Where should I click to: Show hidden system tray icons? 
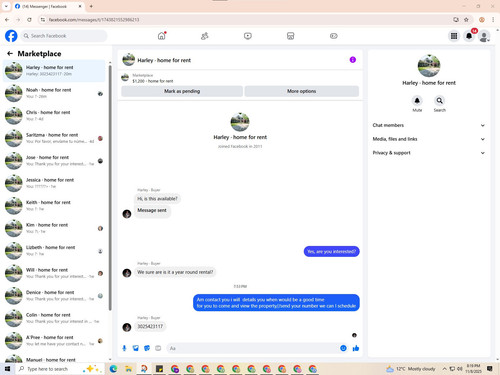click(444, 369)
